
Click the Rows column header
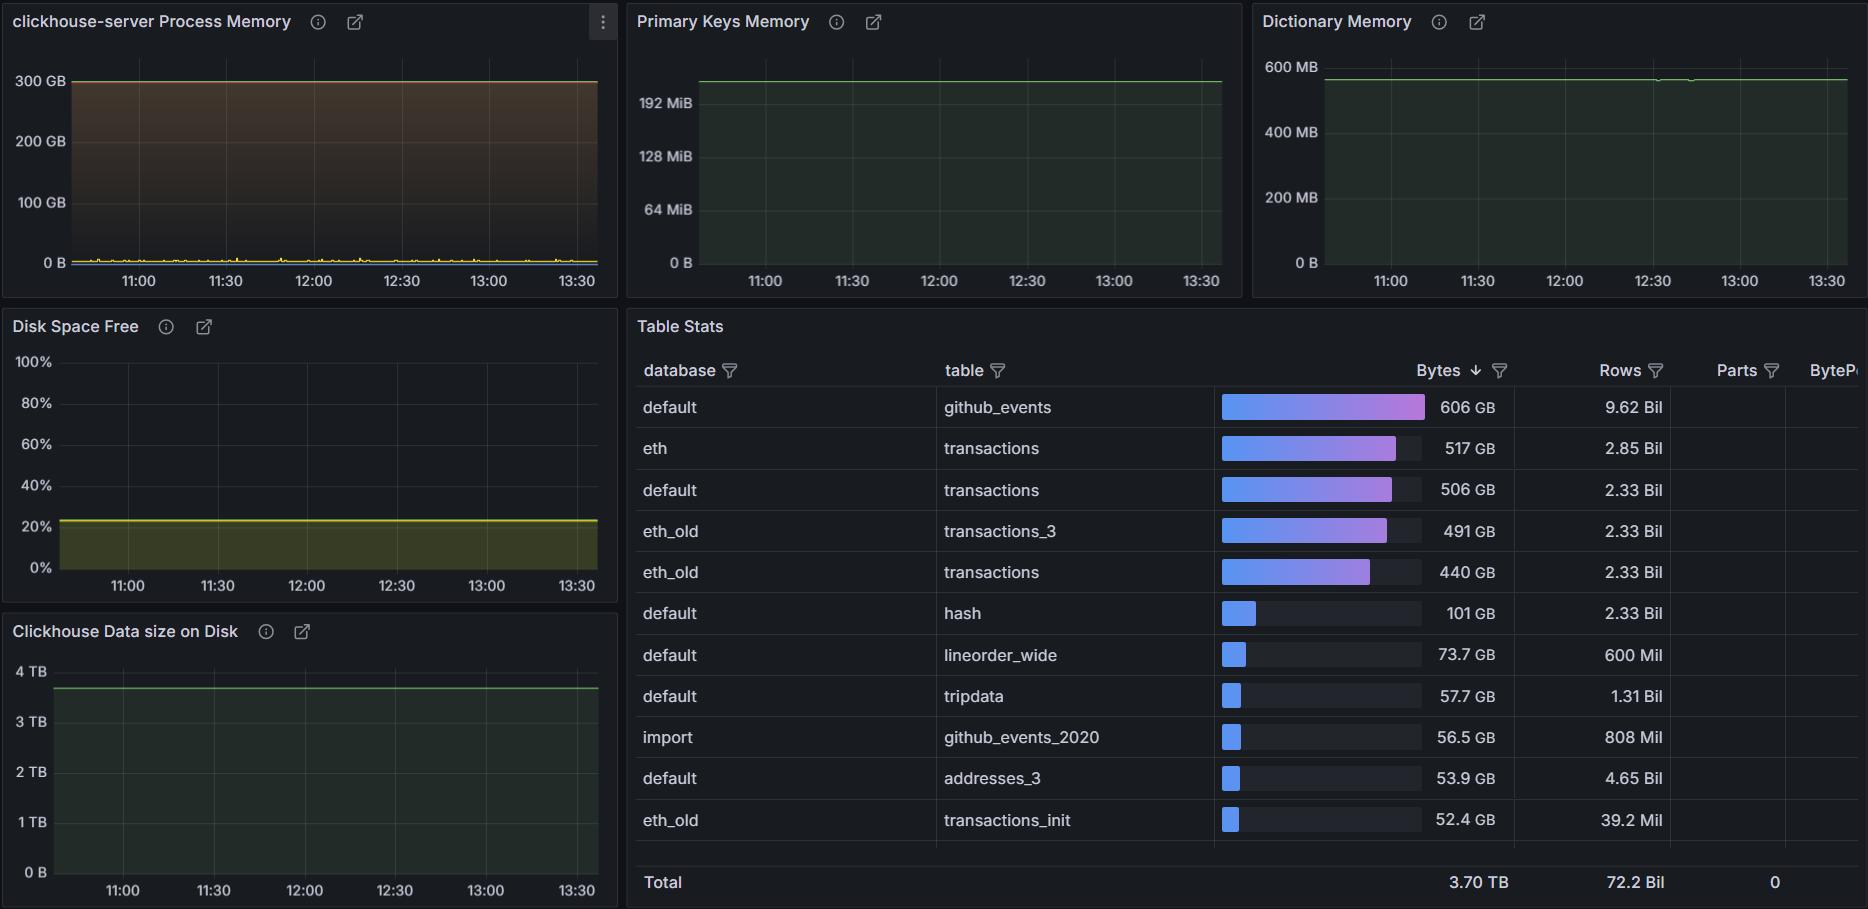point(1619,371)
